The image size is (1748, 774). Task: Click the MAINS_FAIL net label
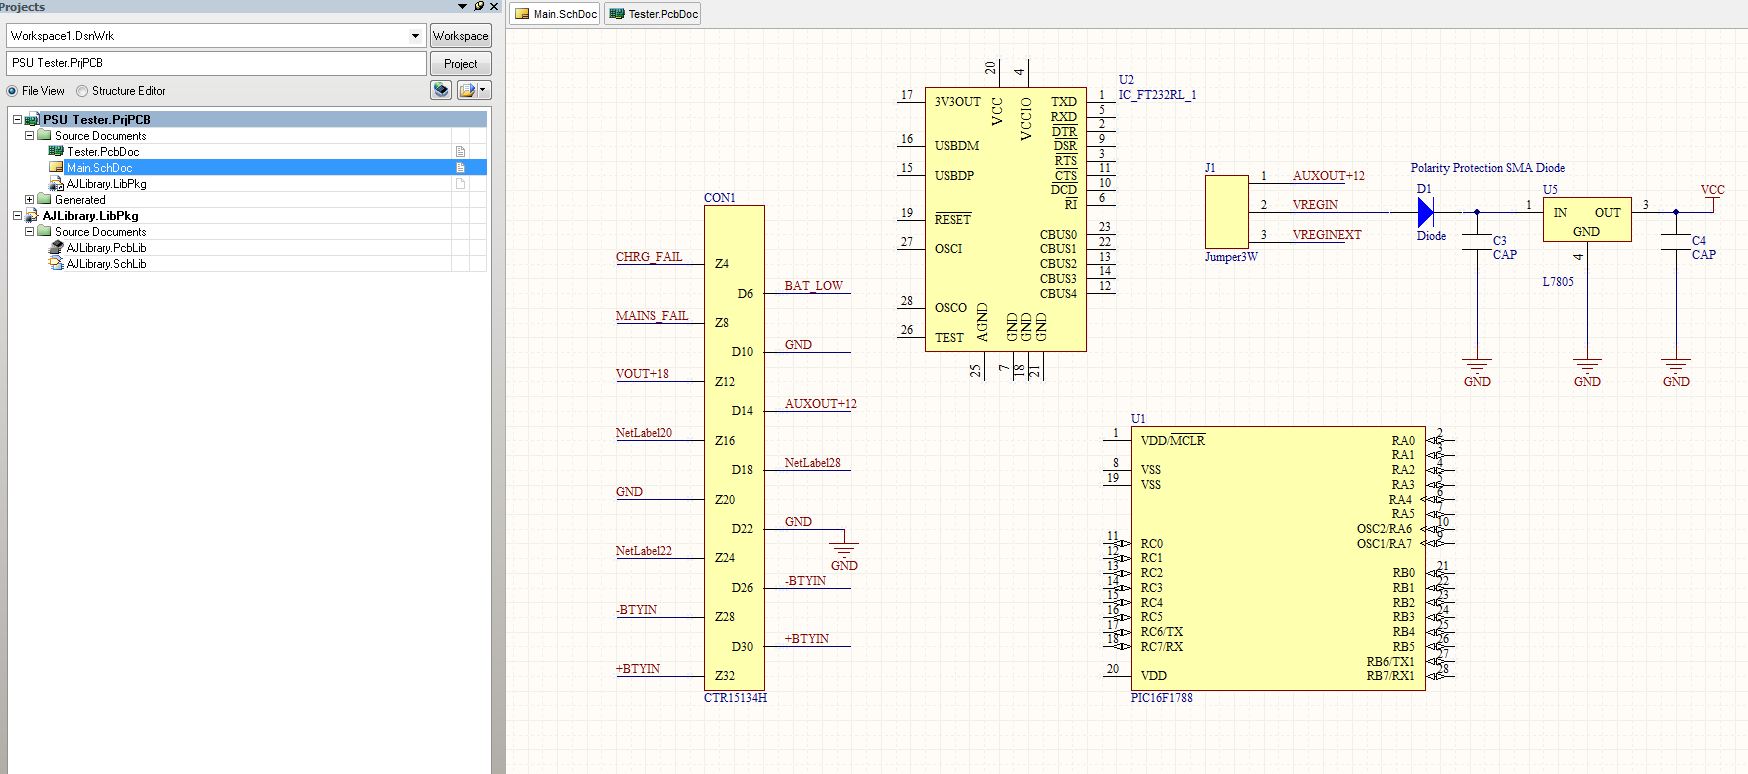point(652,316)
